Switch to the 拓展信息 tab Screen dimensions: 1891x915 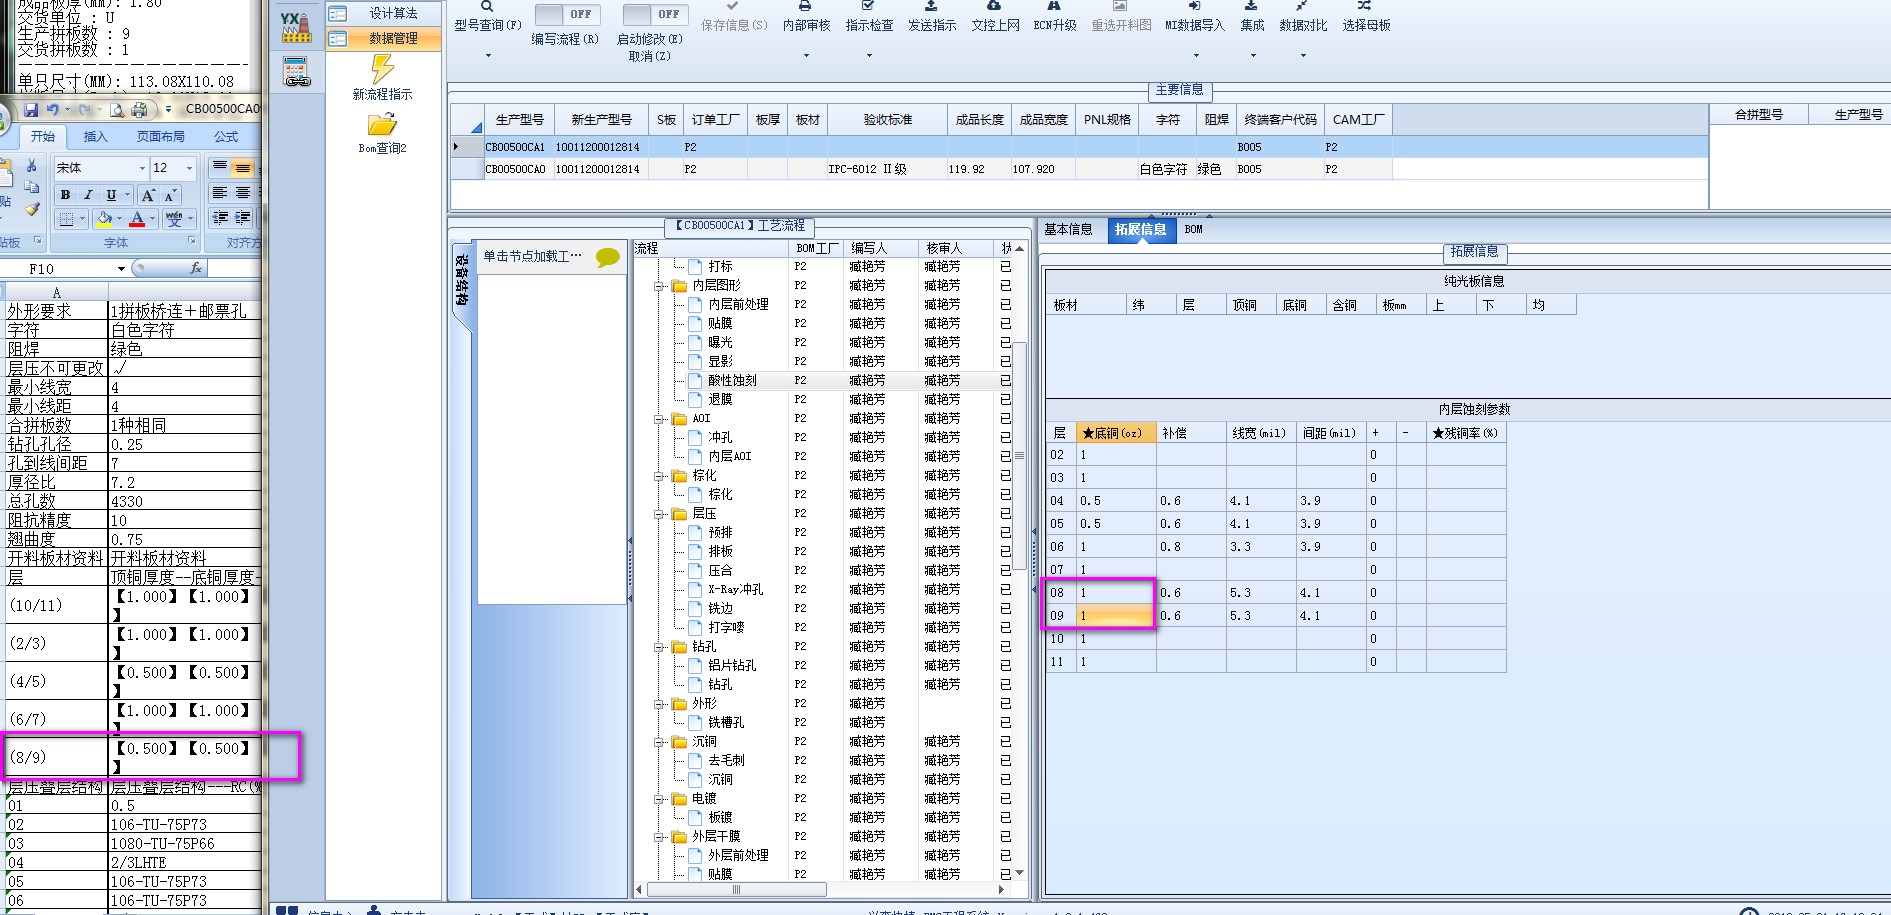coord(1140,230)
